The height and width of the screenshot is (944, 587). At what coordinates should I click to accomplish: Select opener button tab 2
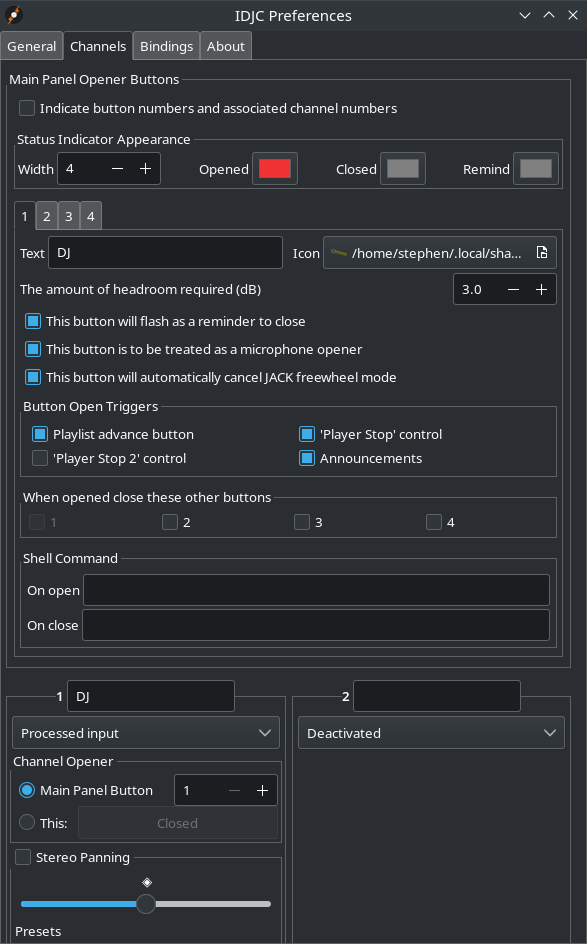[46, 216]
